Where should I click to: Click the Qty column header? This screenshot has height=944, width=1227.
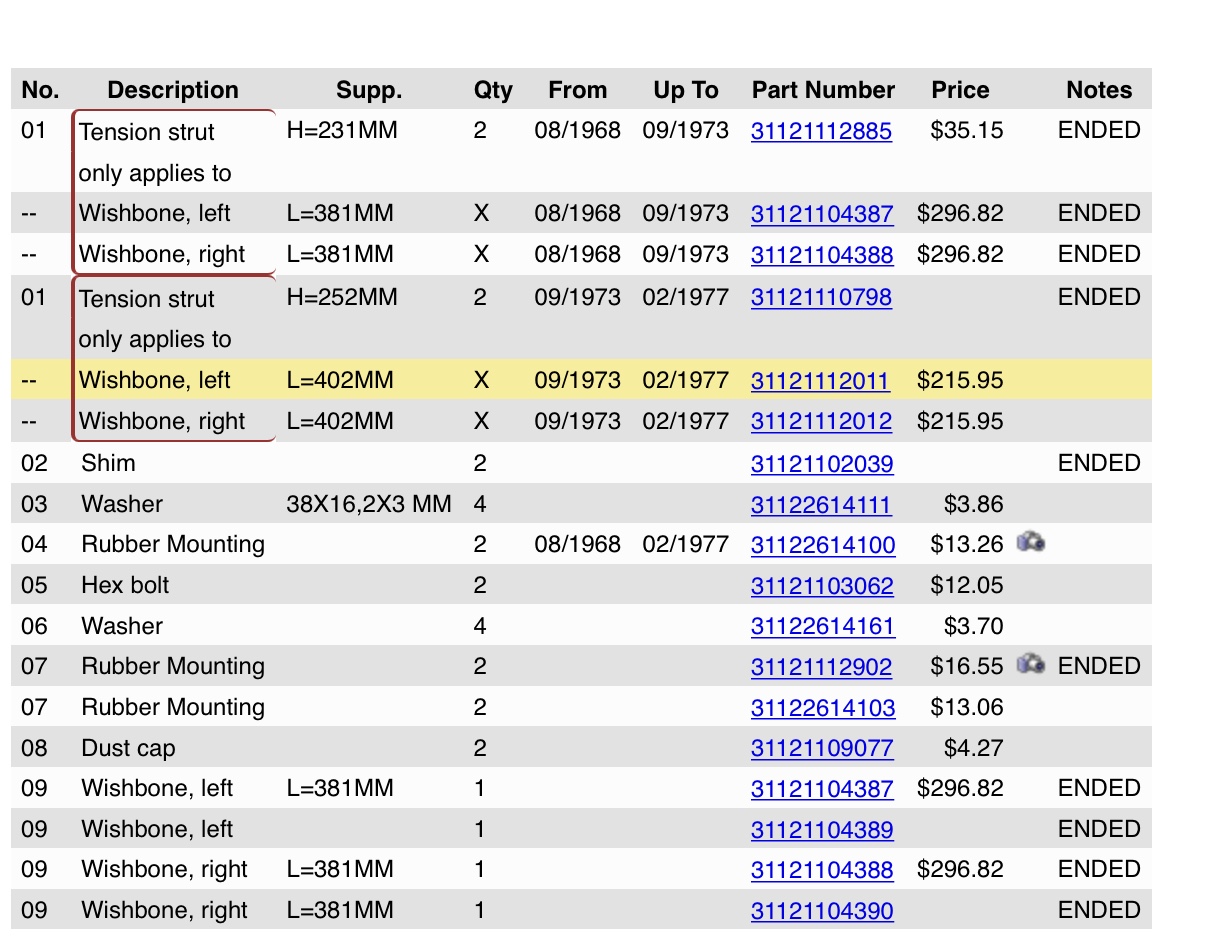pos(493,90)
